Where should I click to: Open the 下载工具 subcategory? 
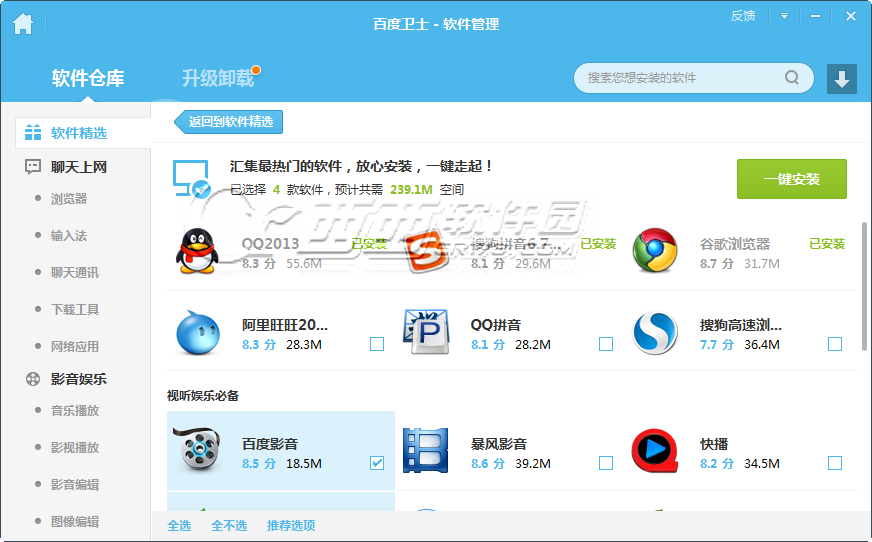(75, 310)
